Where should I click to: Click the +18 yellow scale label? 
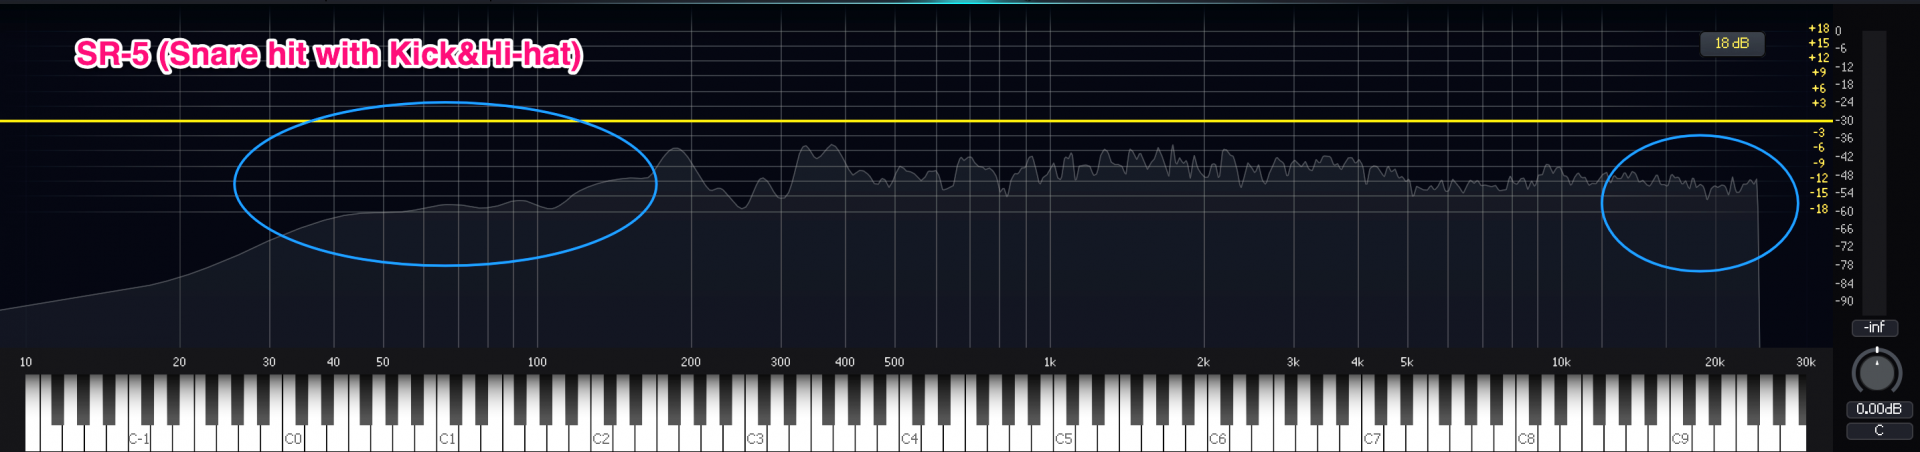(x=1818, y=29)
